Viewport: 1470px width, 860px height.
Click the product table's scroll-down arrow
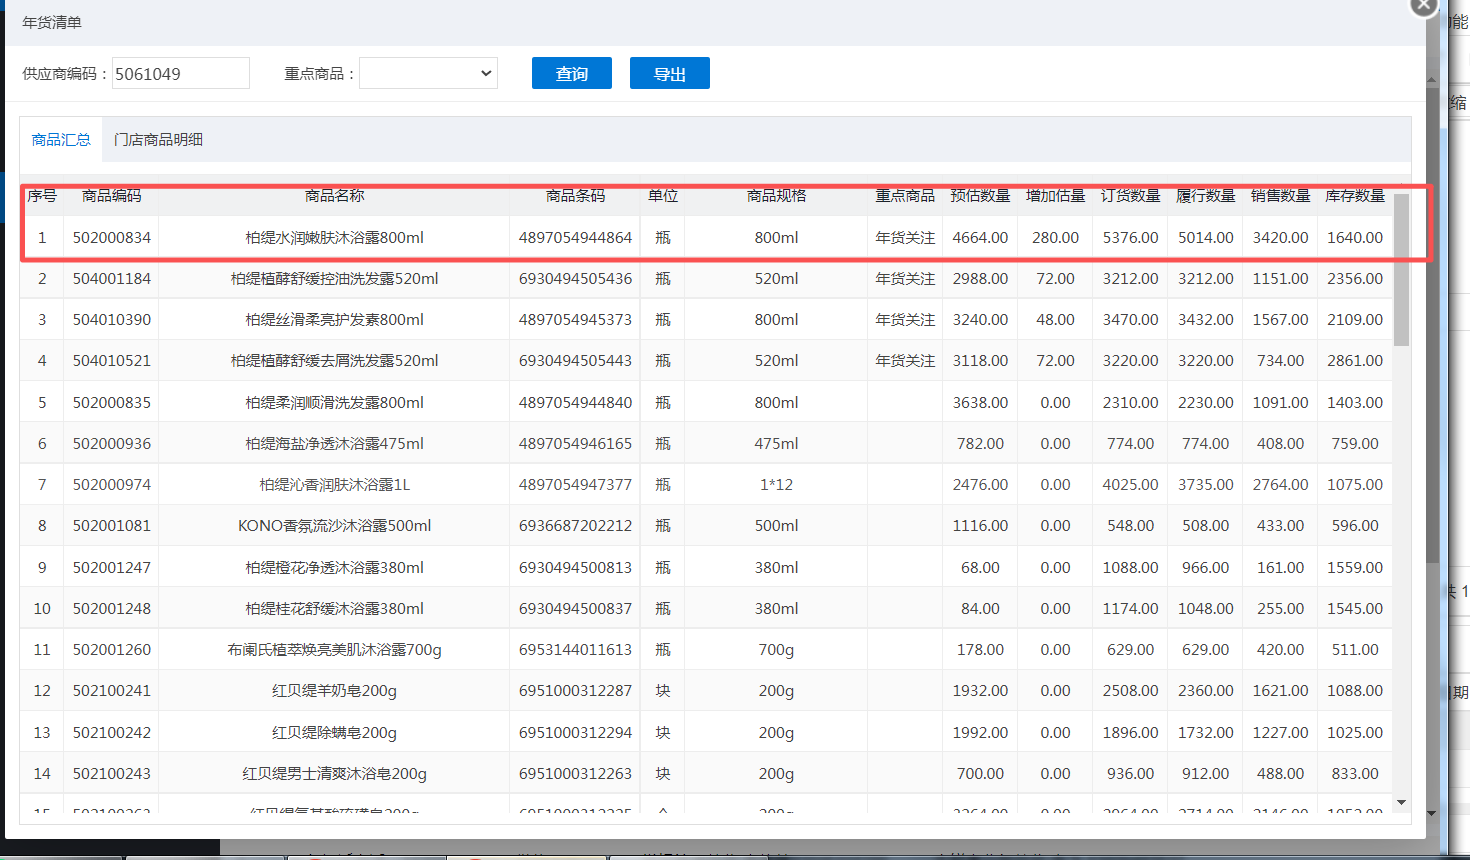1401,802
